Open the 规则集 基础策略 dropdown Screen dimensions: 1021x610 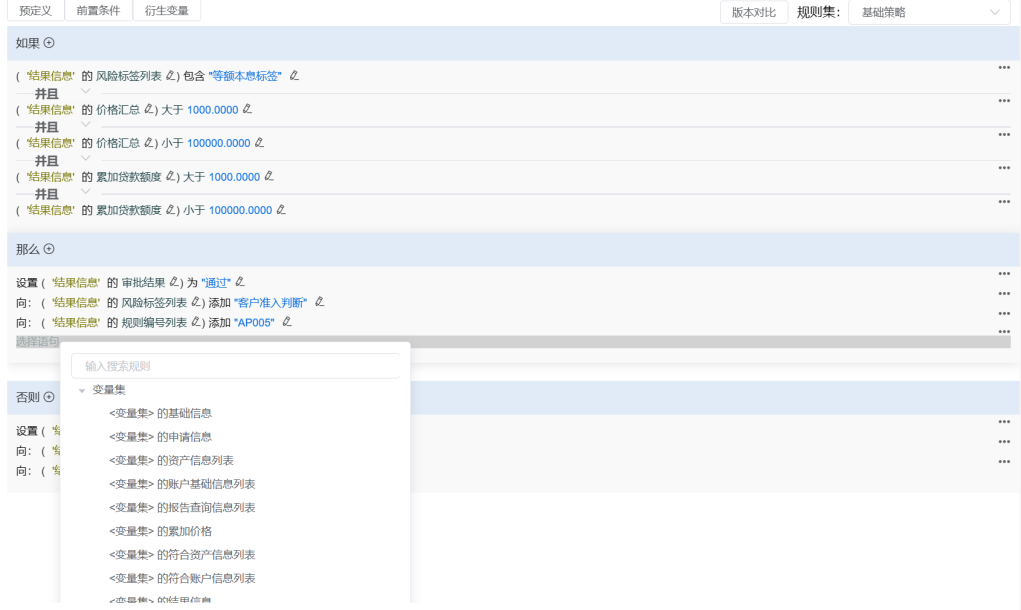coord(929,12)
